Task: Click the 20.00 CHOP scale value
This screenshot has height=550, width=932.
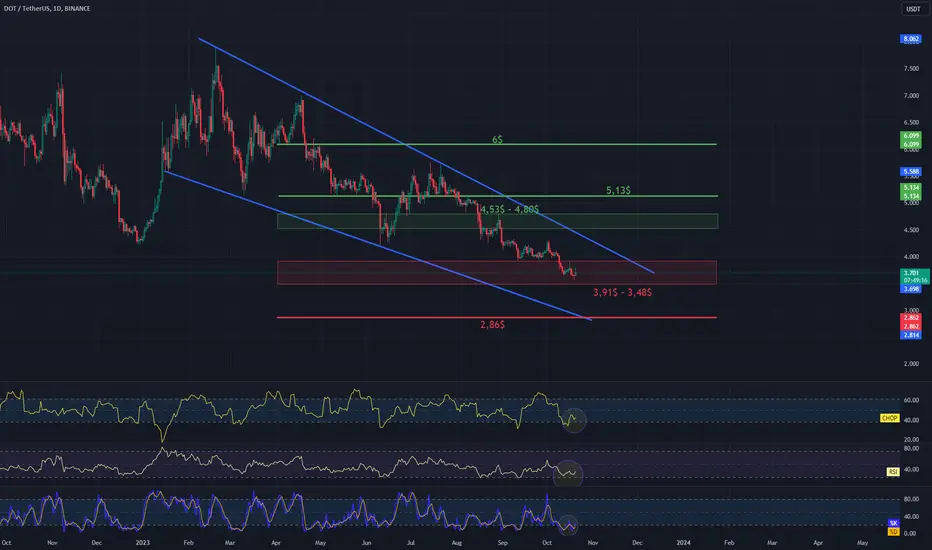Action: 911,439
